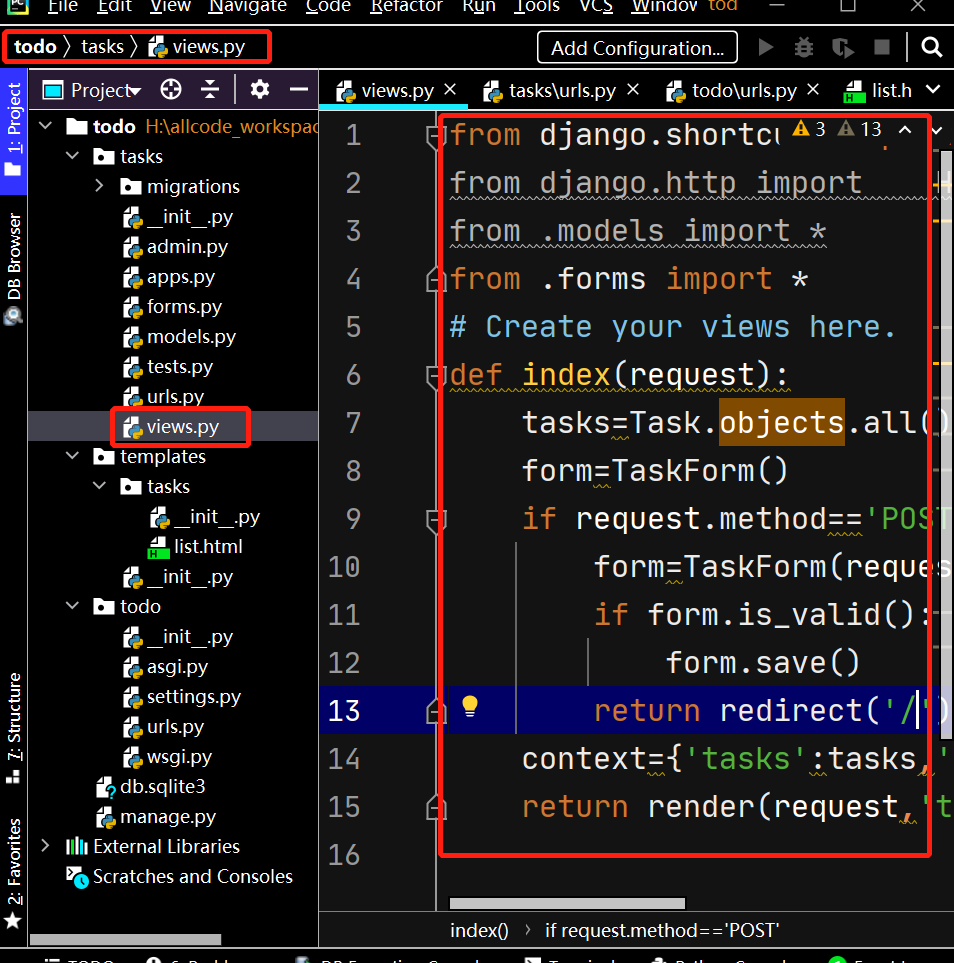Jump to previous highlighted error arrow

[905, 130]
